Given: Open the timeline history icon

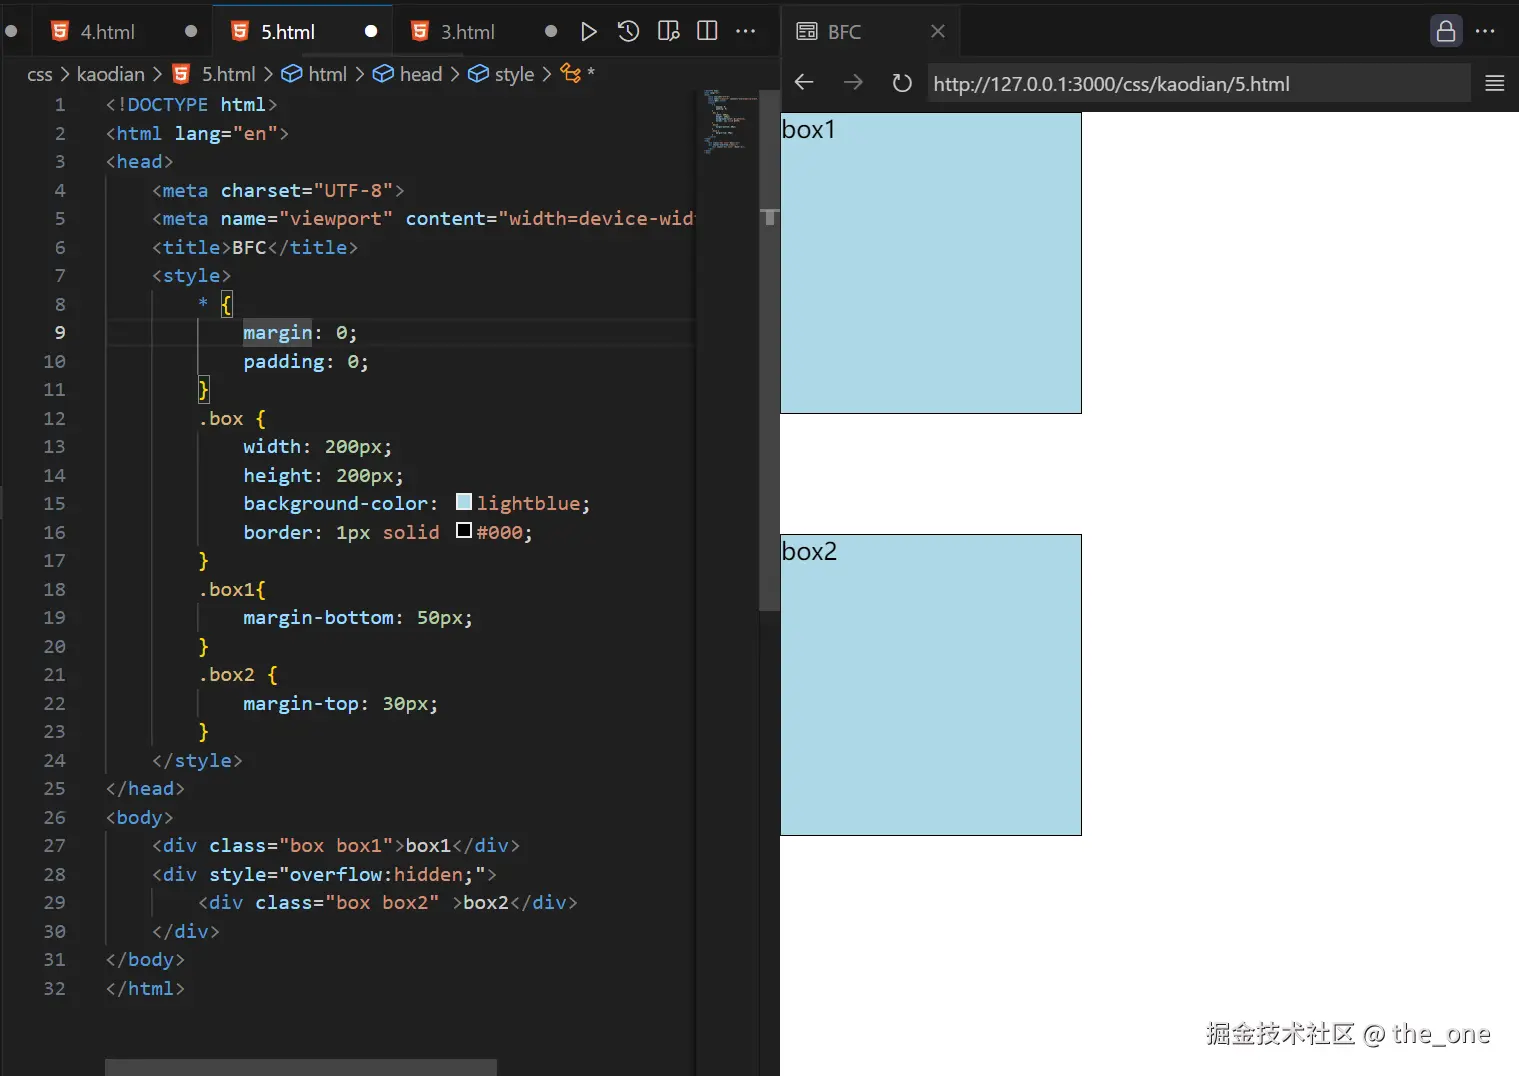Looking at the screenshot, I should (628, 32).
